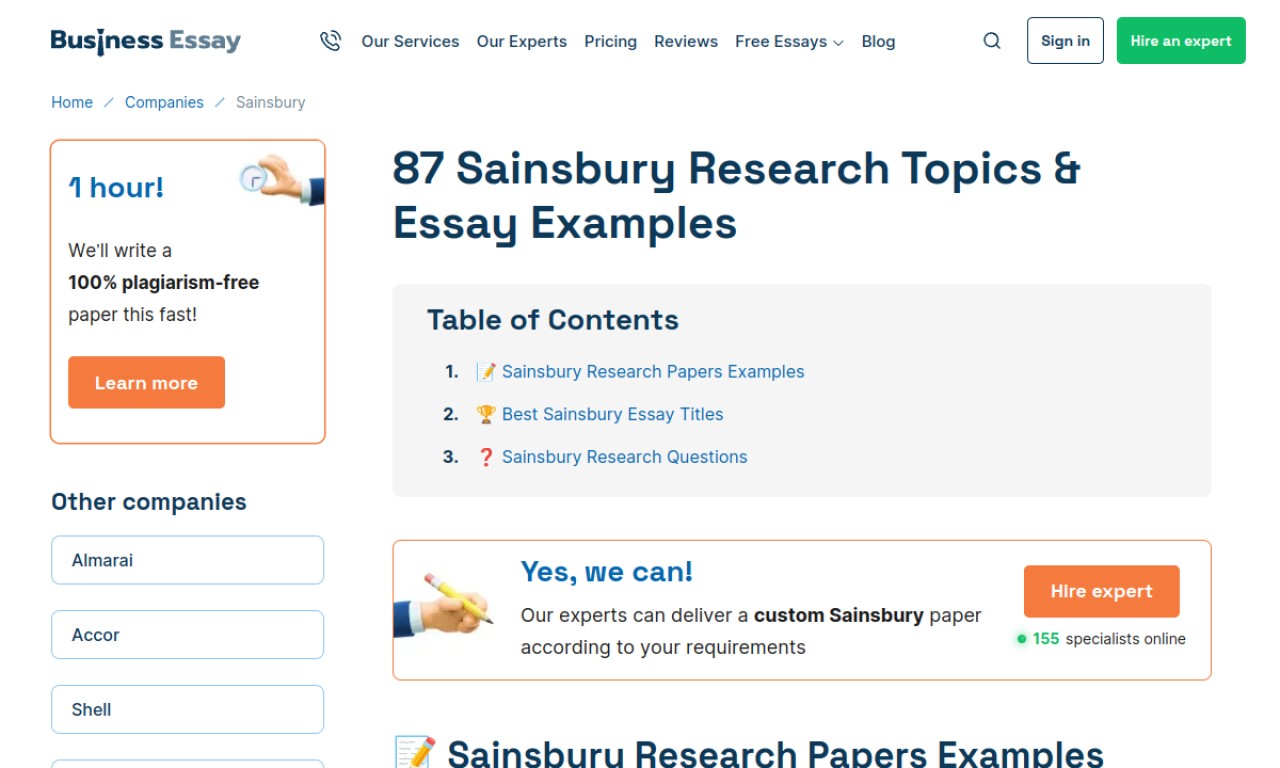Open Sainsbury Research Papers Examples link
The width and height of the screenshot is (1280, 768).
653,372
